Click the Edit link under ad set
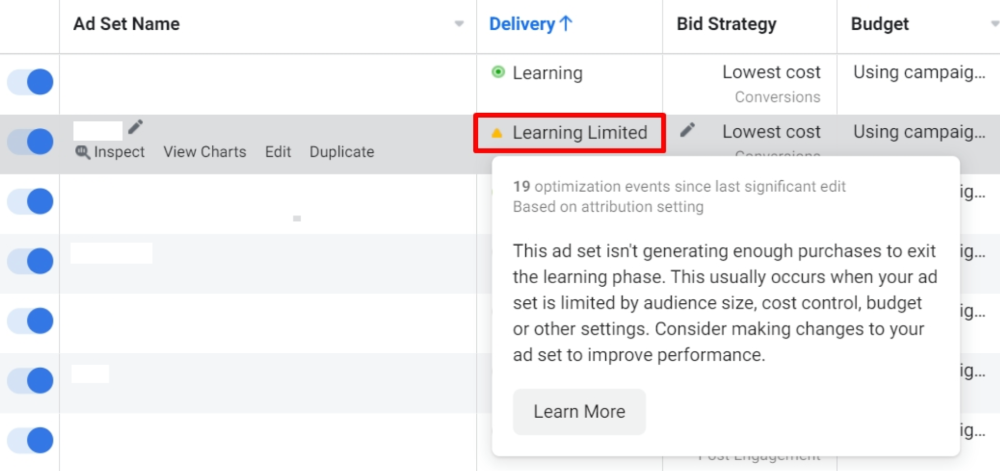 (278, 152)
